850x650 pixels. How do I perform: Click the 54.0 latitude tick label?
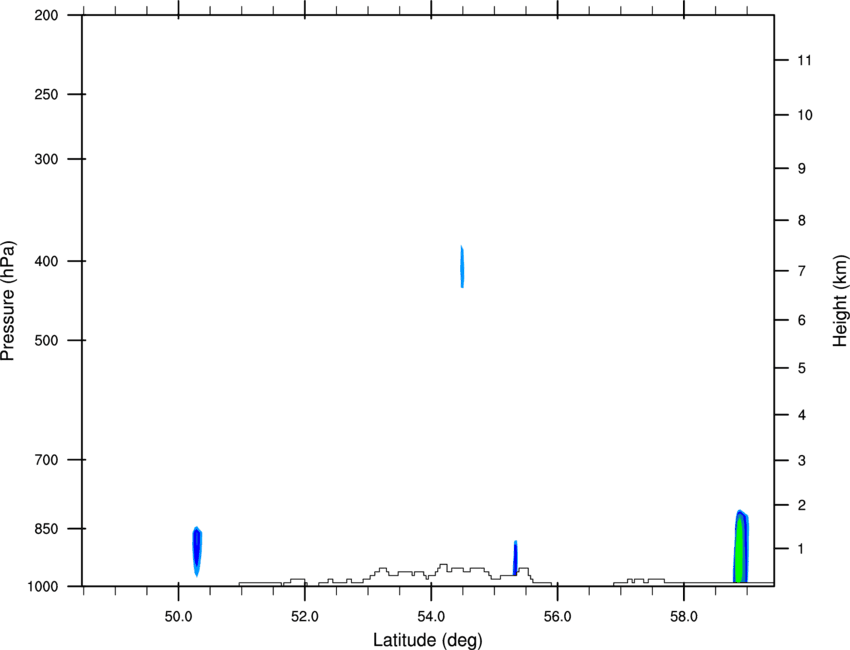432,617
